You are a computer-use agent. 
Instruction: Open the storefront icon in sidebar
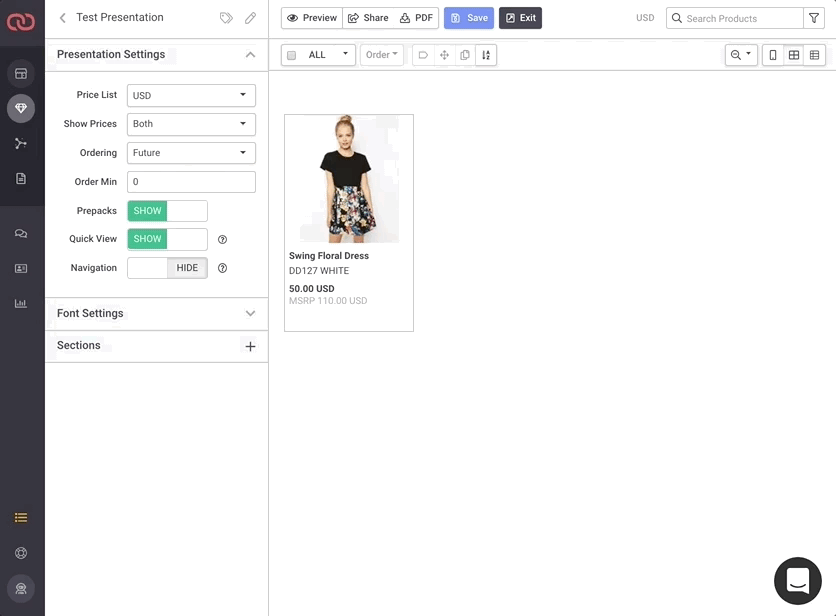point(21,74)
